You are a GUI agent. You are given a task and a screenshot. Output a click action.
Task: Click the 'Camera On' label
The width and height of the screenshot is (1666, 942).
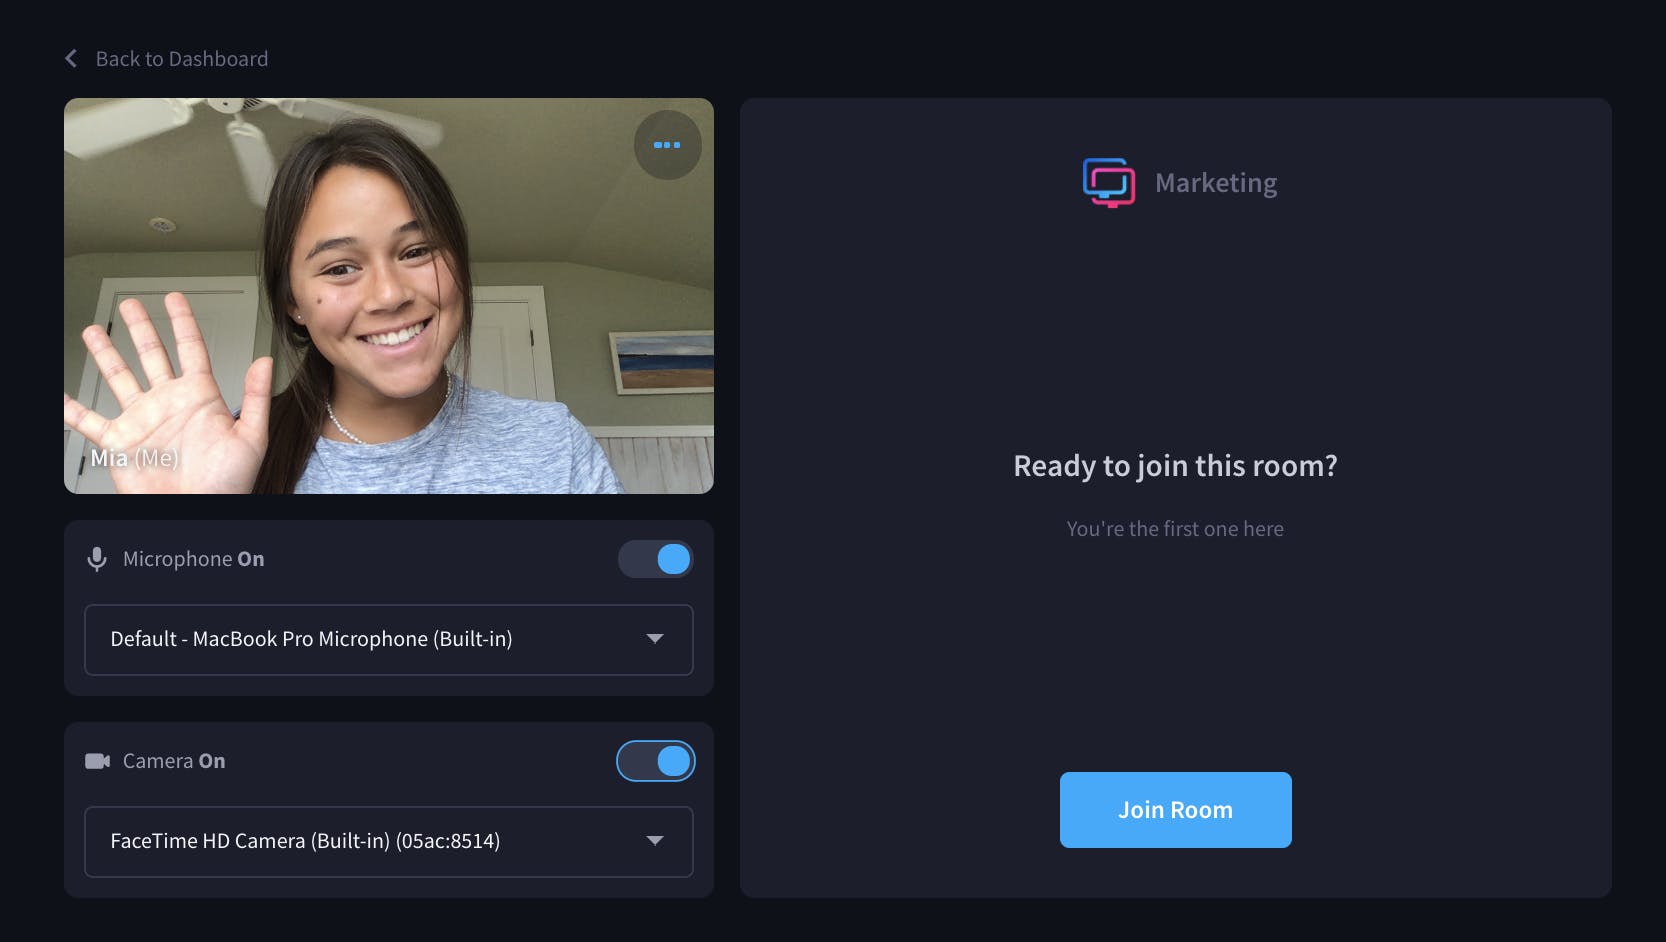coord(174,761)
